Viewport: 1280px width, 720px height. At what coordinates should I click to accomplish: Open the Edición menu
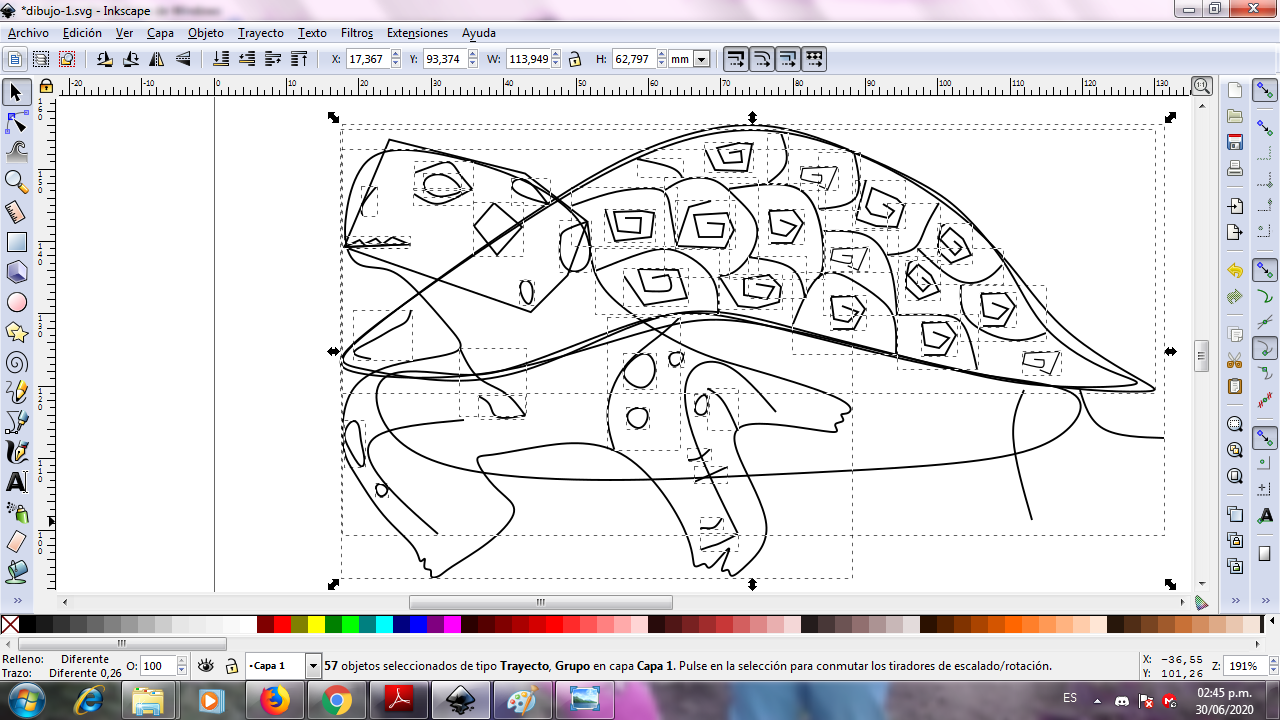coord(82,33)
